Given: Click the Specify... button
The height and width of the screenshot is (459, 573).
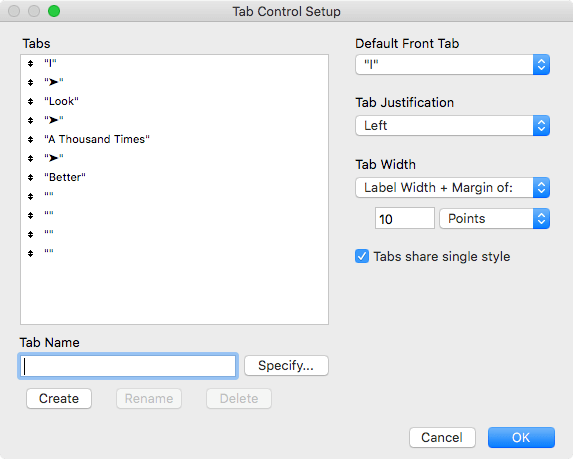Looking at the screenshot, I should pyautogui.click(x=286, y=365).
